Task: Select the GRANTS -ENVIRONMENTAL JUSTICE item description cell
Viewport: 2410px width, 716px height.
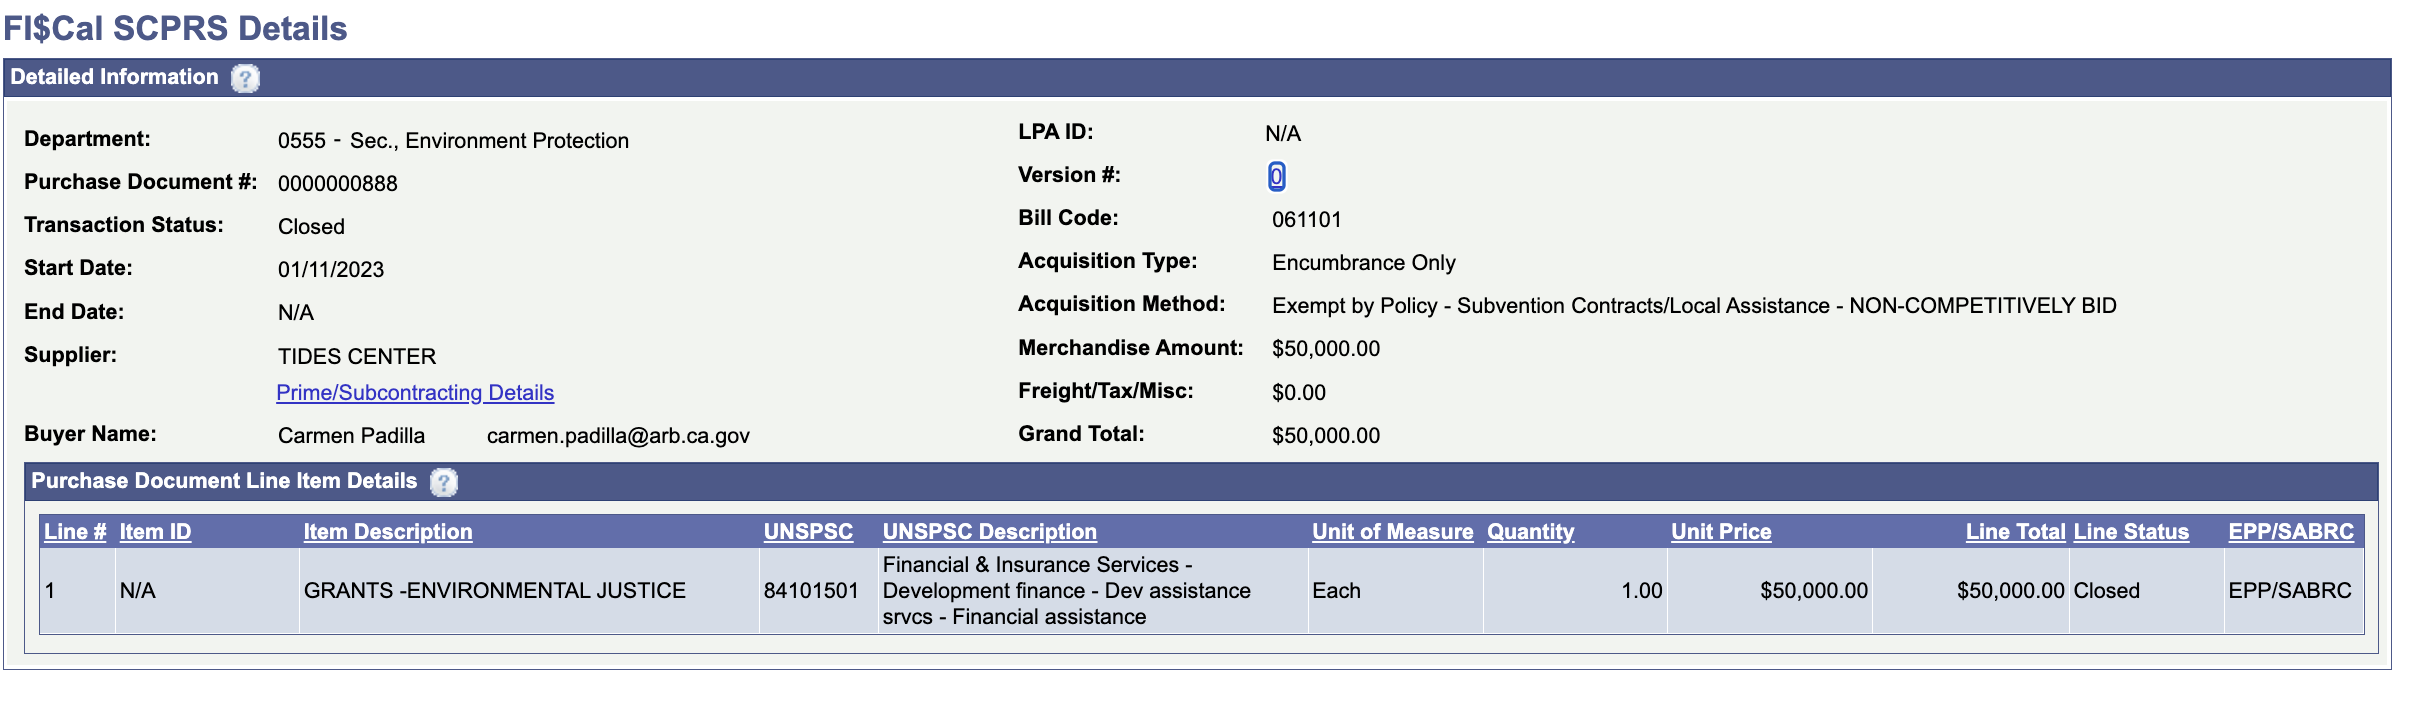Action: tap(495, 591)
